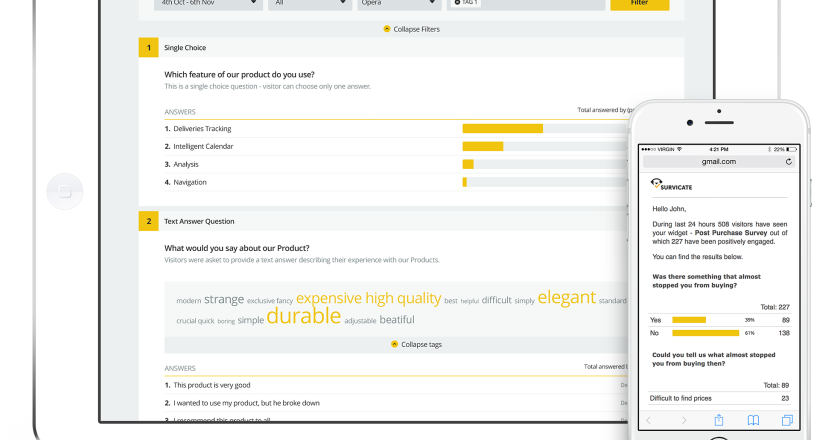This screenshot has height=440, width=840.
Task: Open Safari bookmarks on iPhone
Action: (753, 421)
